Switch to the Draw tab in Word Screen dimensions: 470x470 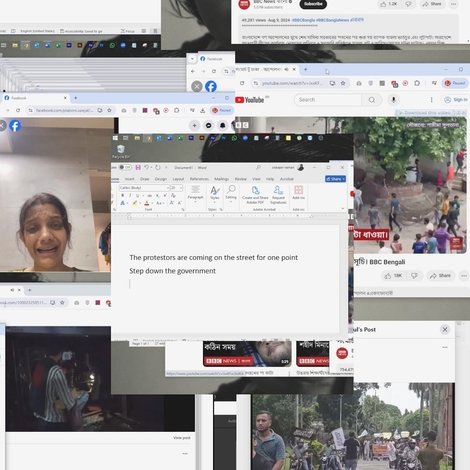click(144, 179)
